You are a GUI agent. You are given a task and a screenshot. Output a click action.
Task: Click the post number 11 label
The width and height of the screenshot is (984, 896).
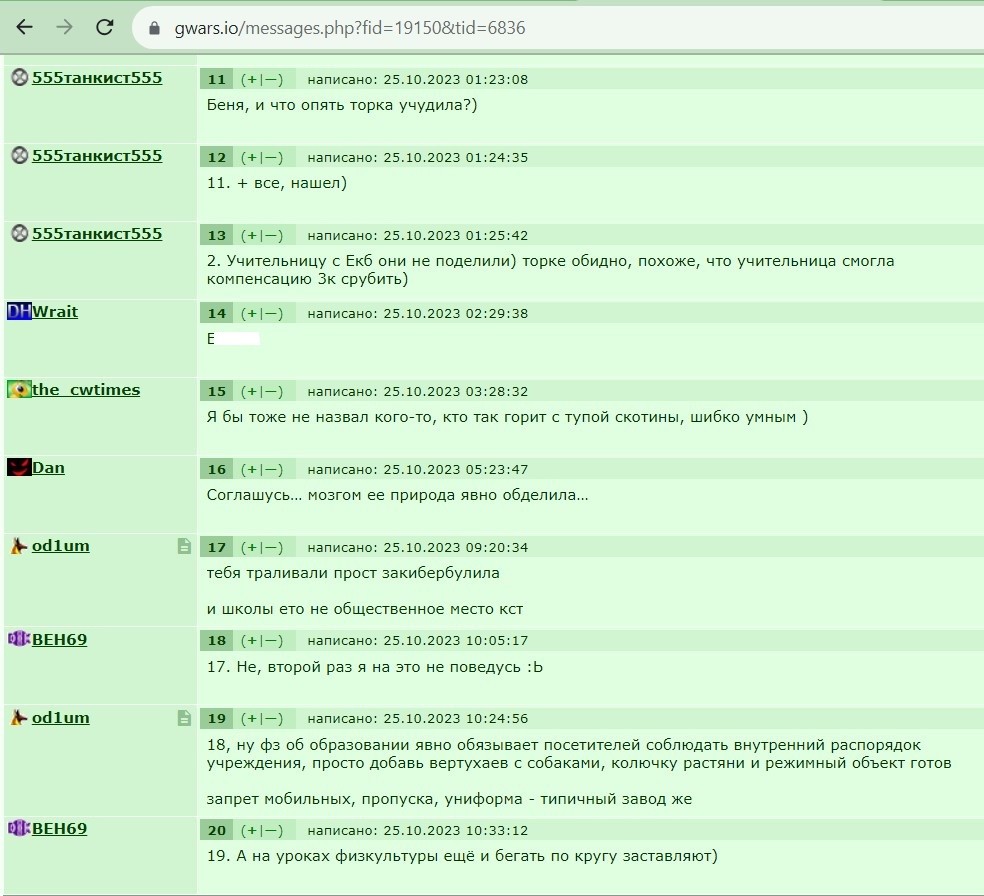pyautogui.click(x=217, y=80)
